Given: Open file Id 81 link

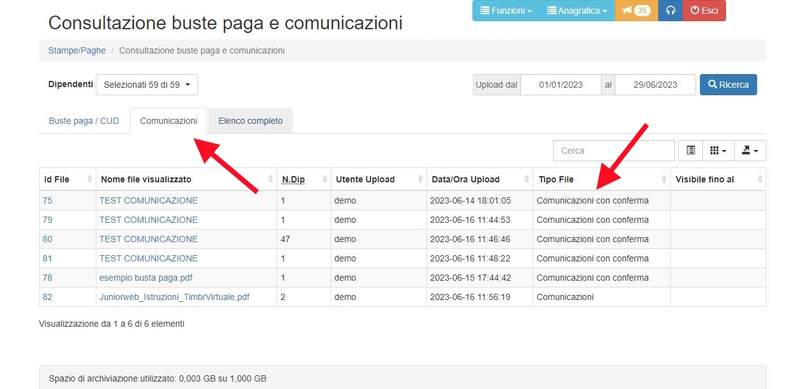Looking at the screenshot, I should (47, 258).
